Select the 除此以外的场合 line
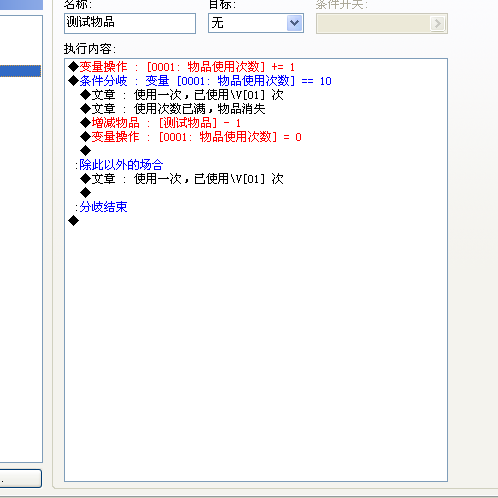Screen dimensions: 498x498 (x=119, y=165)
